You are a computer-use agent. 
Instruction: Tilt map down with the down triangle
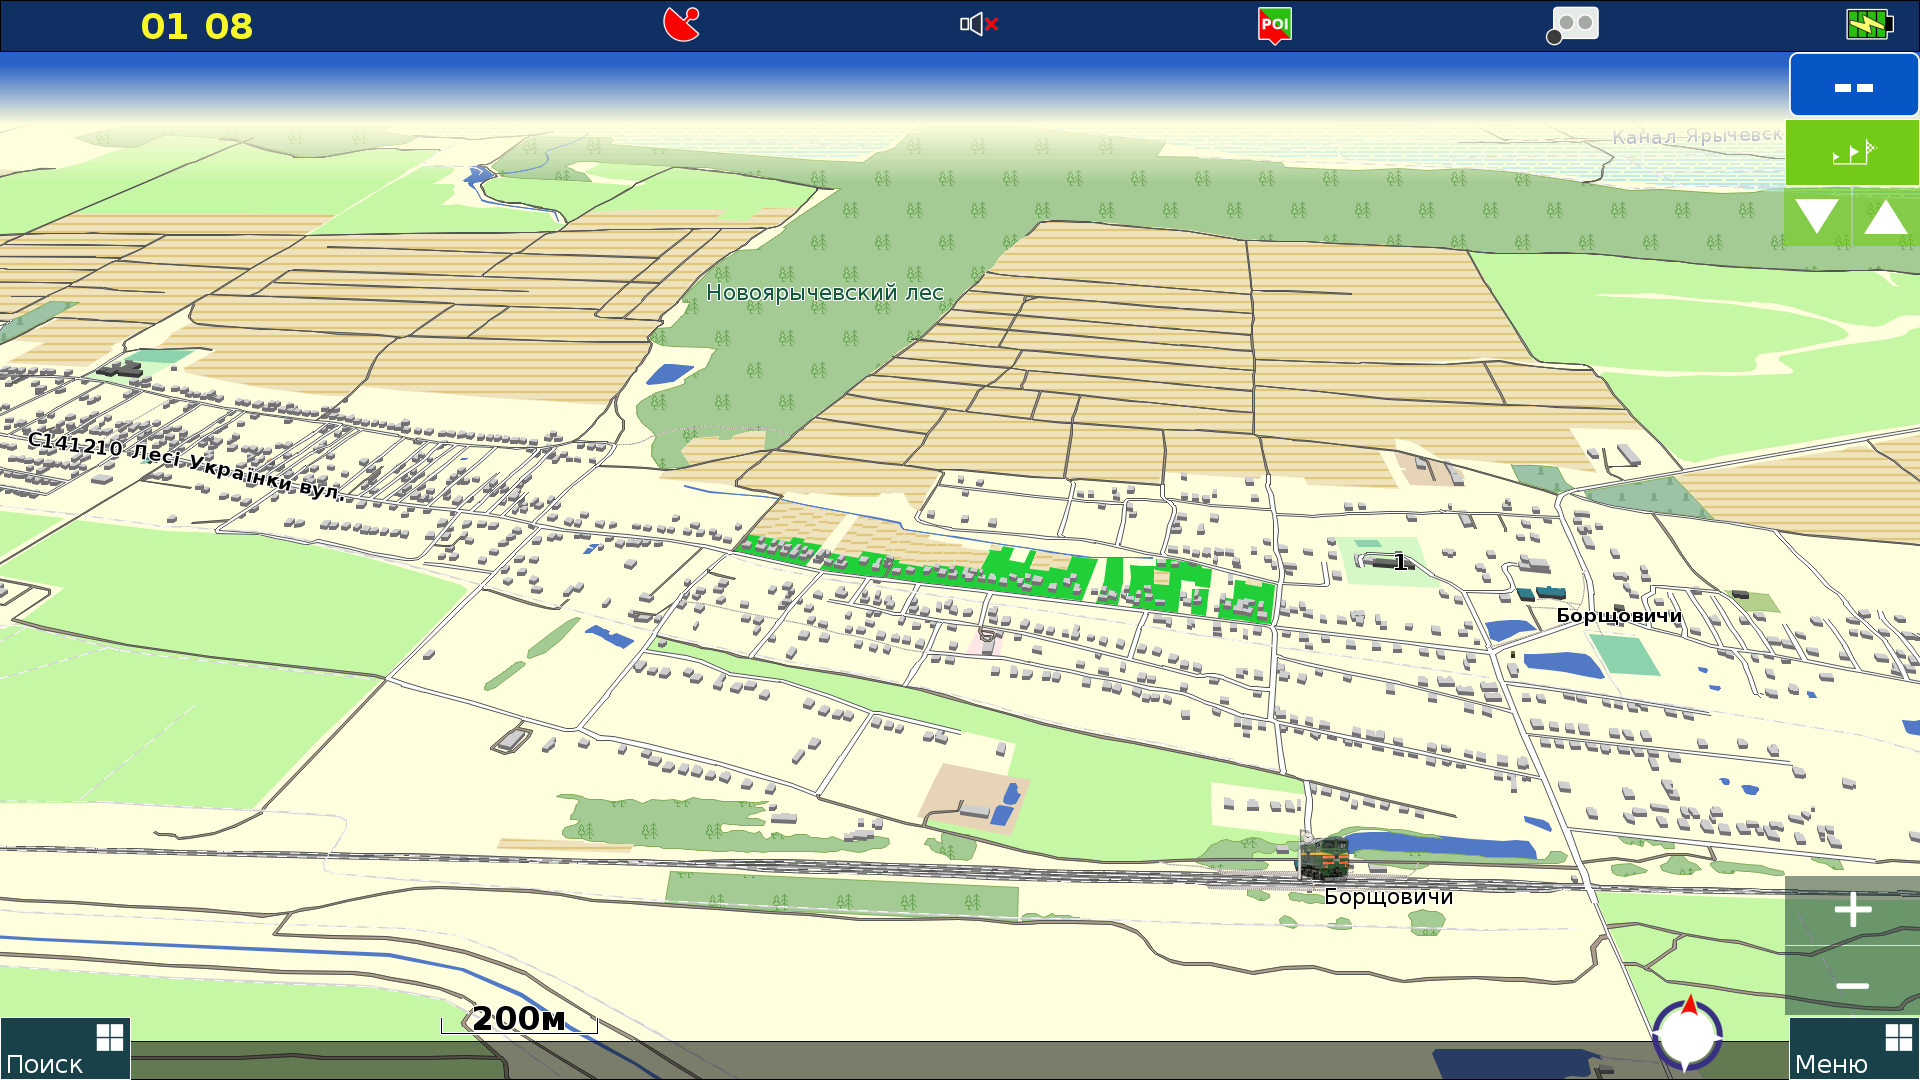click(x=1817, y=216)
